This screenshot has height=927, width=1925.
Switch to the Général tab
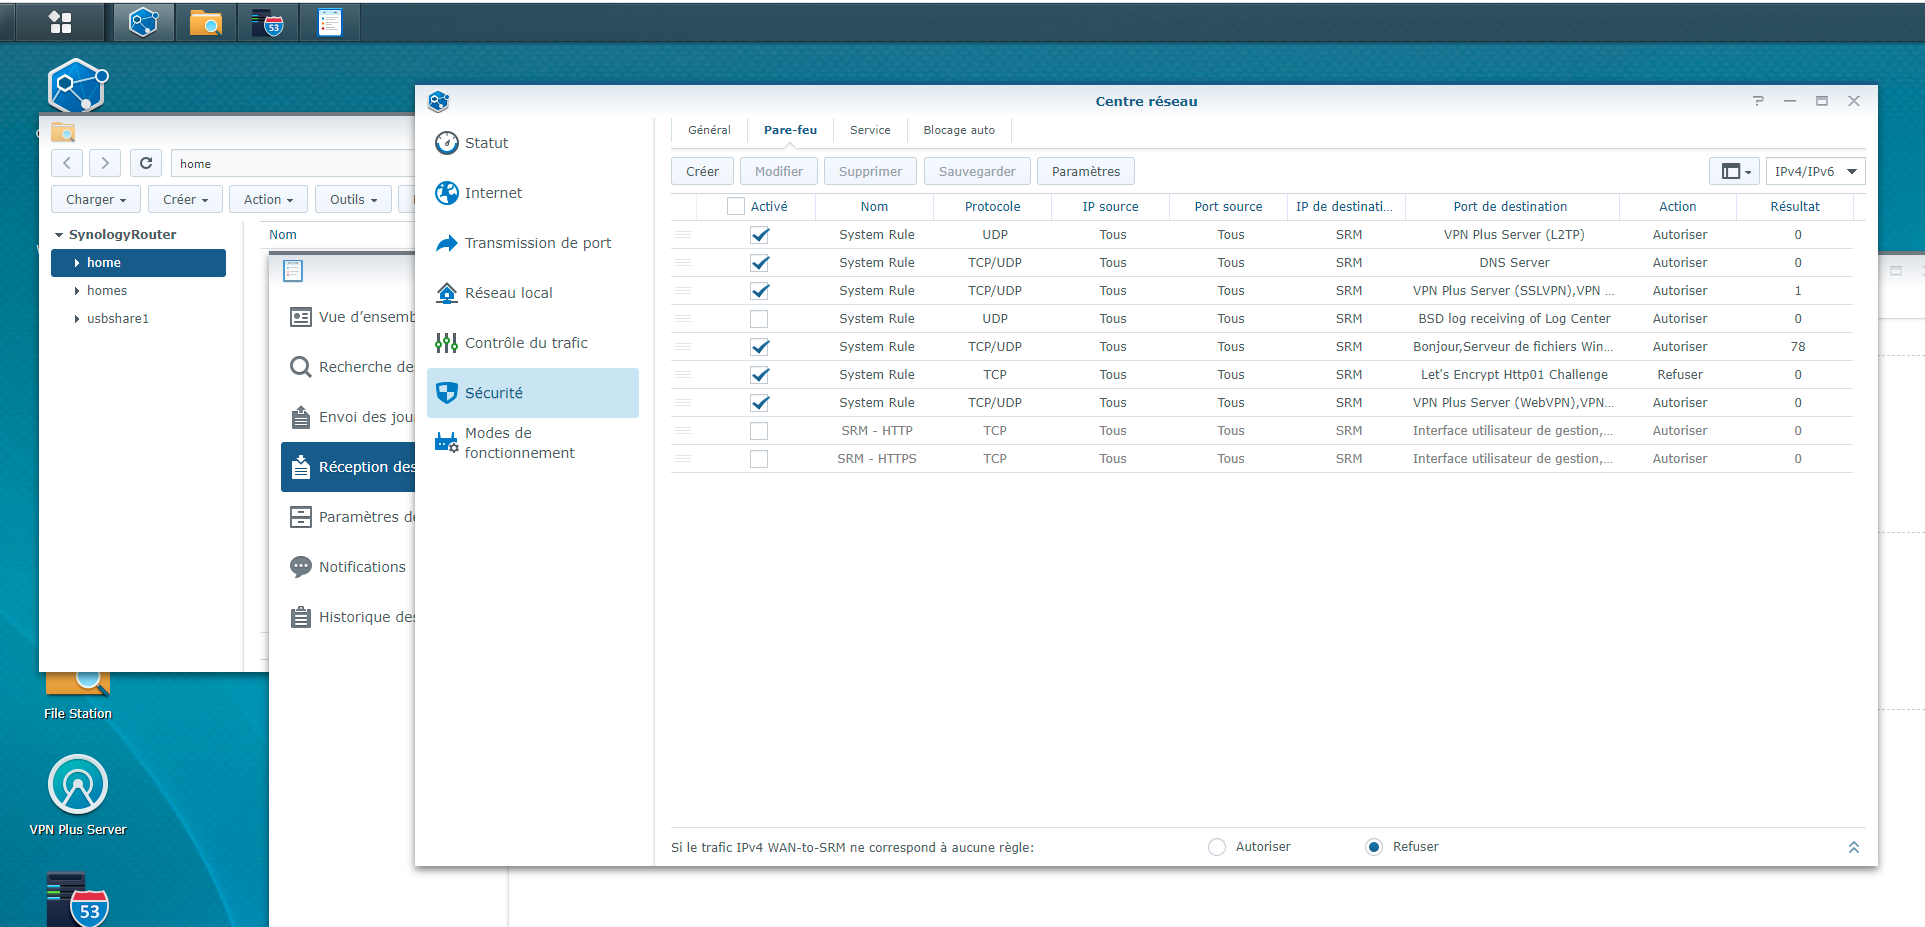(709, 130)
